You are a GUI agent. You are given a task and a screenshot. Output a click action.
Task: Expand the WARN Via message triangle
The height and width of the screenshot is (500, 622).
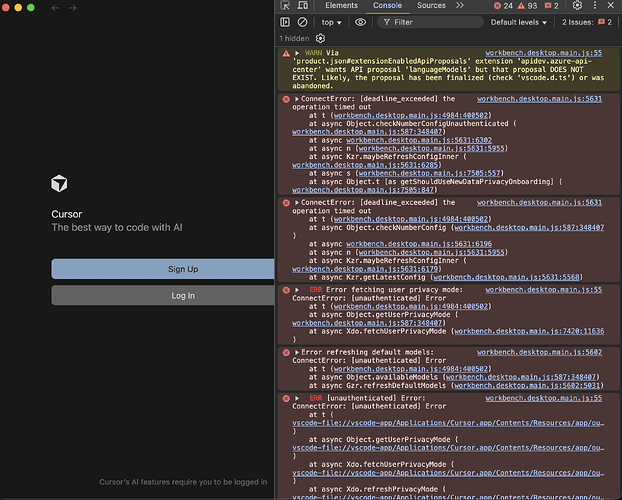(297, 53)
